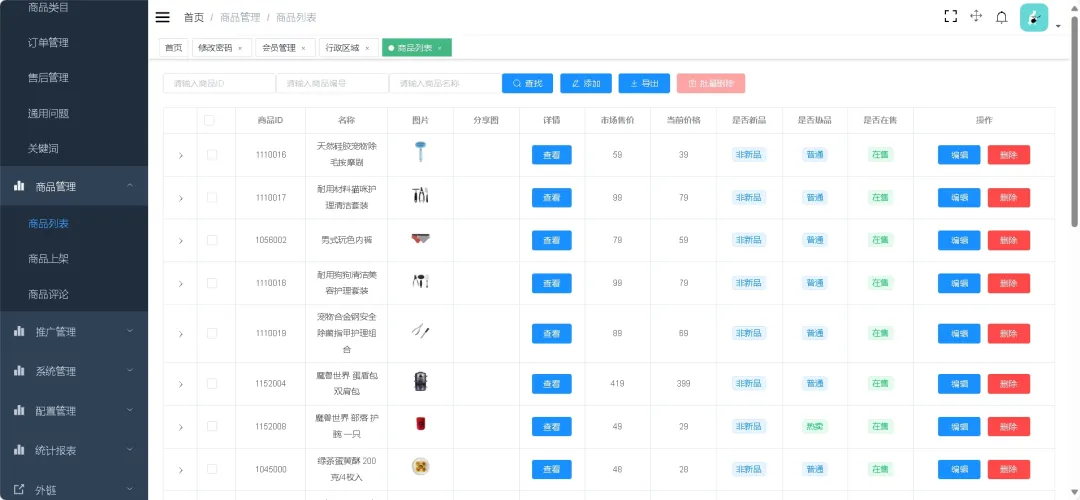This screenshot has width=1080, height=500.
Task: Expand row details for product 1056002
Action: coord(180,241)
